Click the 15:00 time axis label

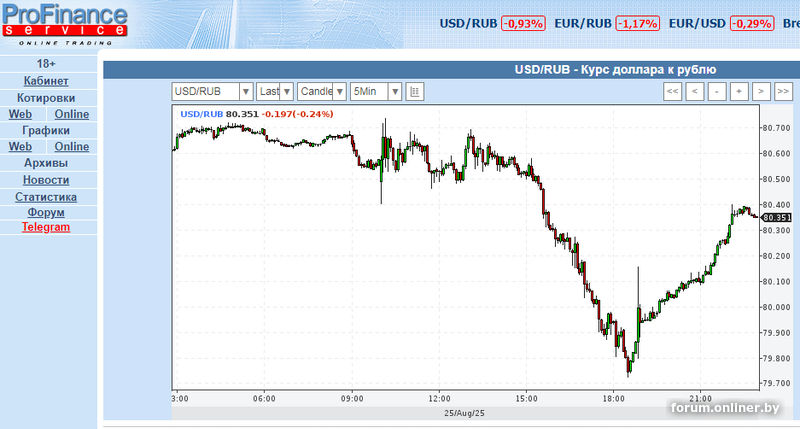pos(526,399)
